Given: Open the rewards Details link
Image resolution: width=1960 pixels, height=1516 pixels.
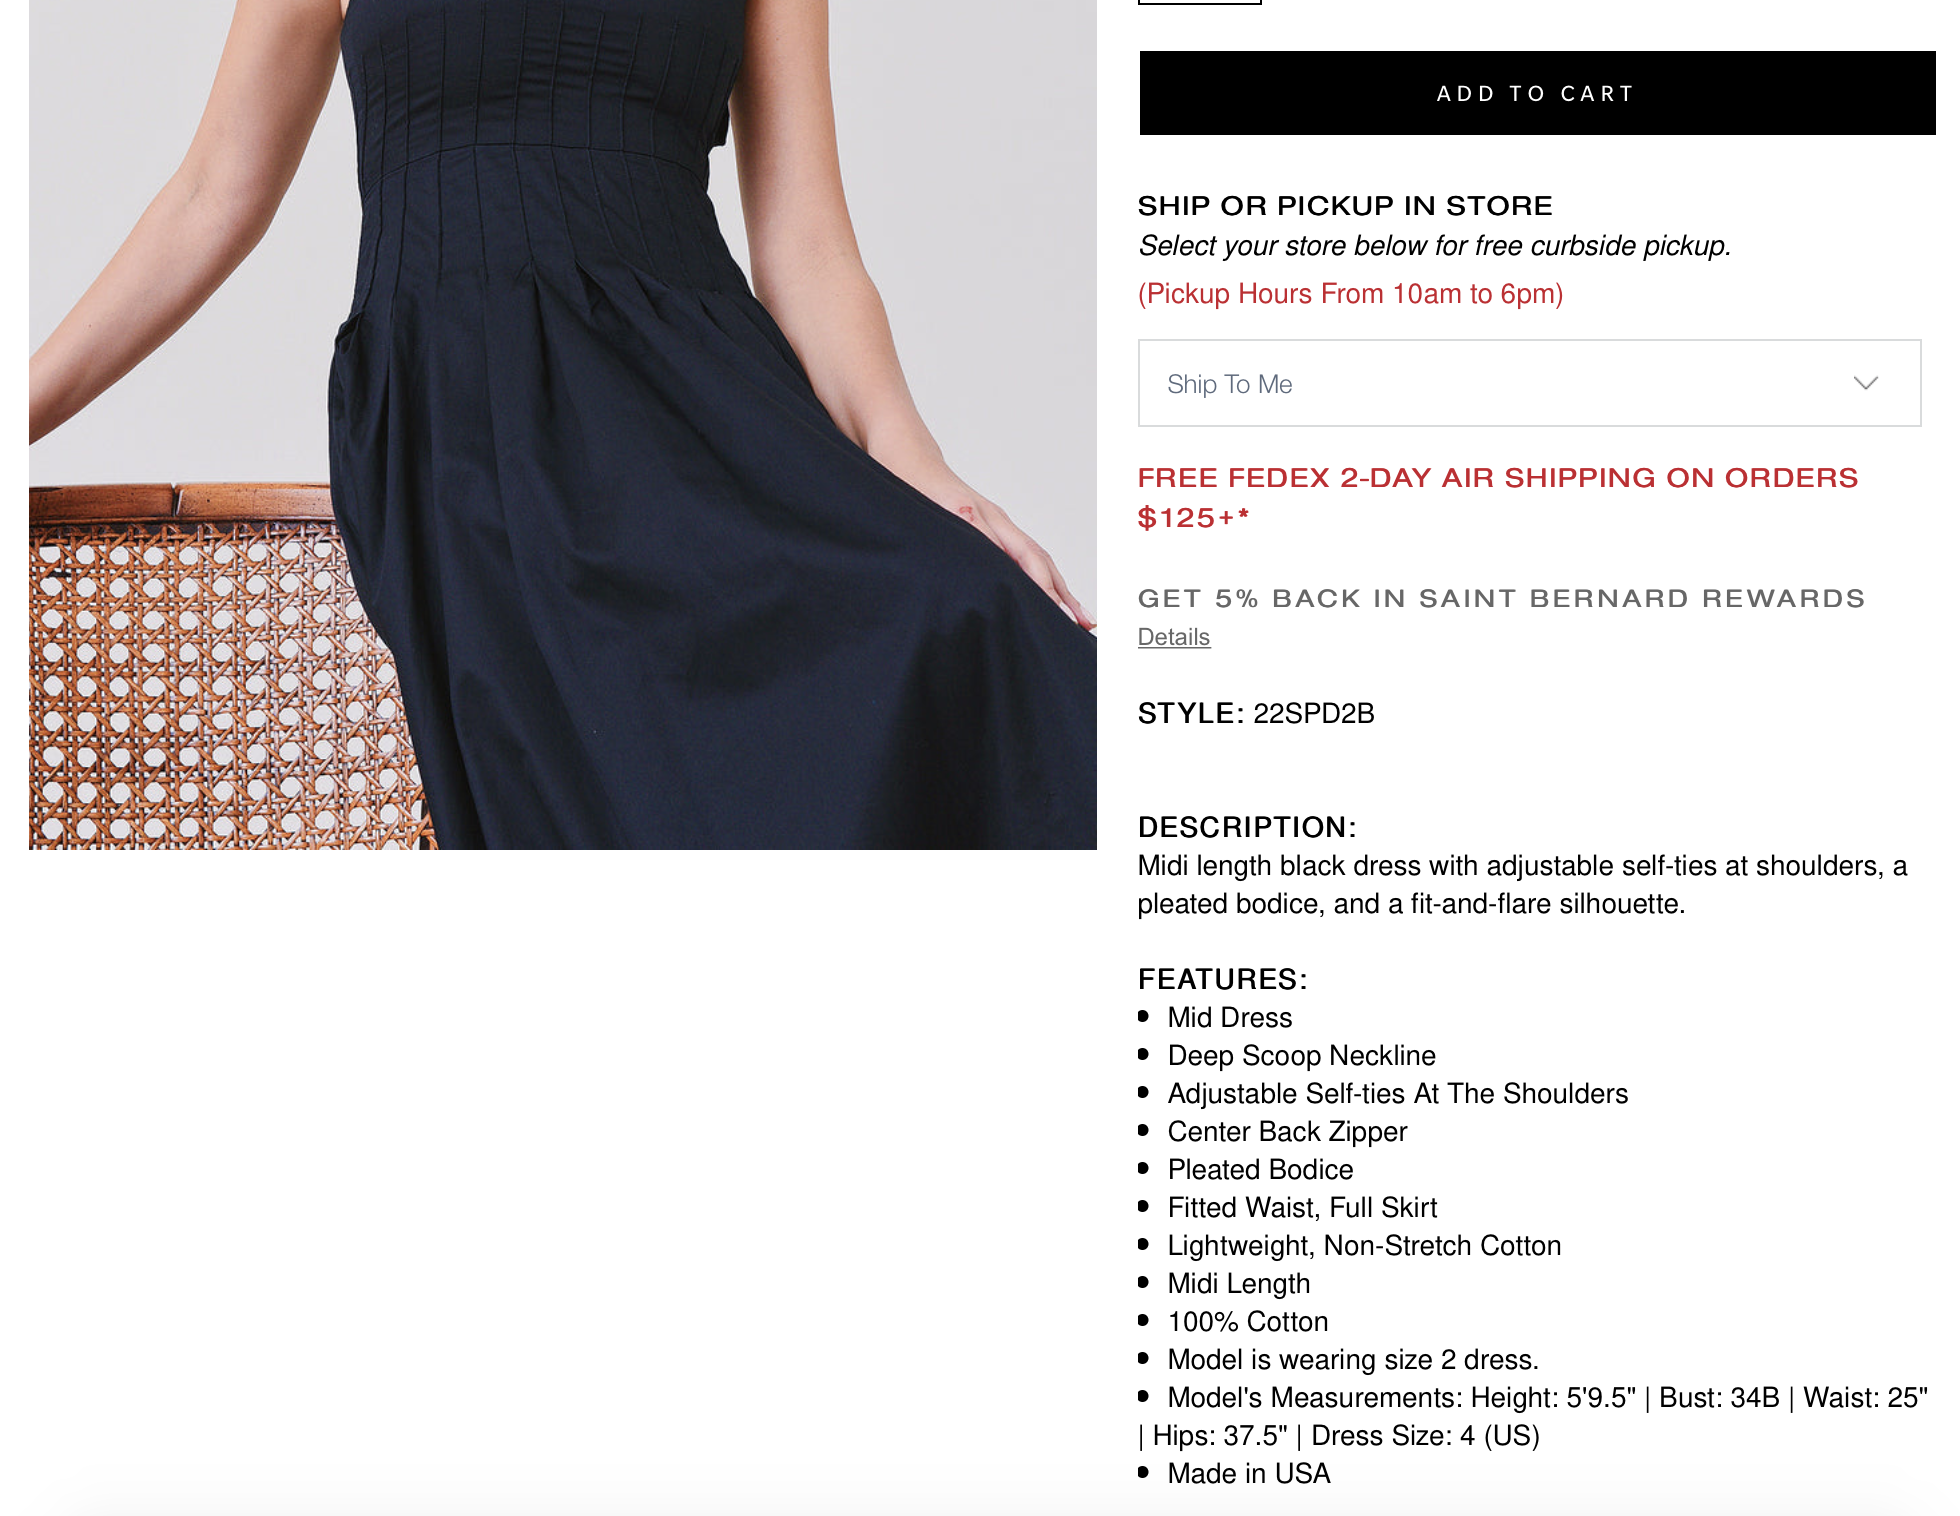Looking at the screenshot, I should pos(1174,637).
